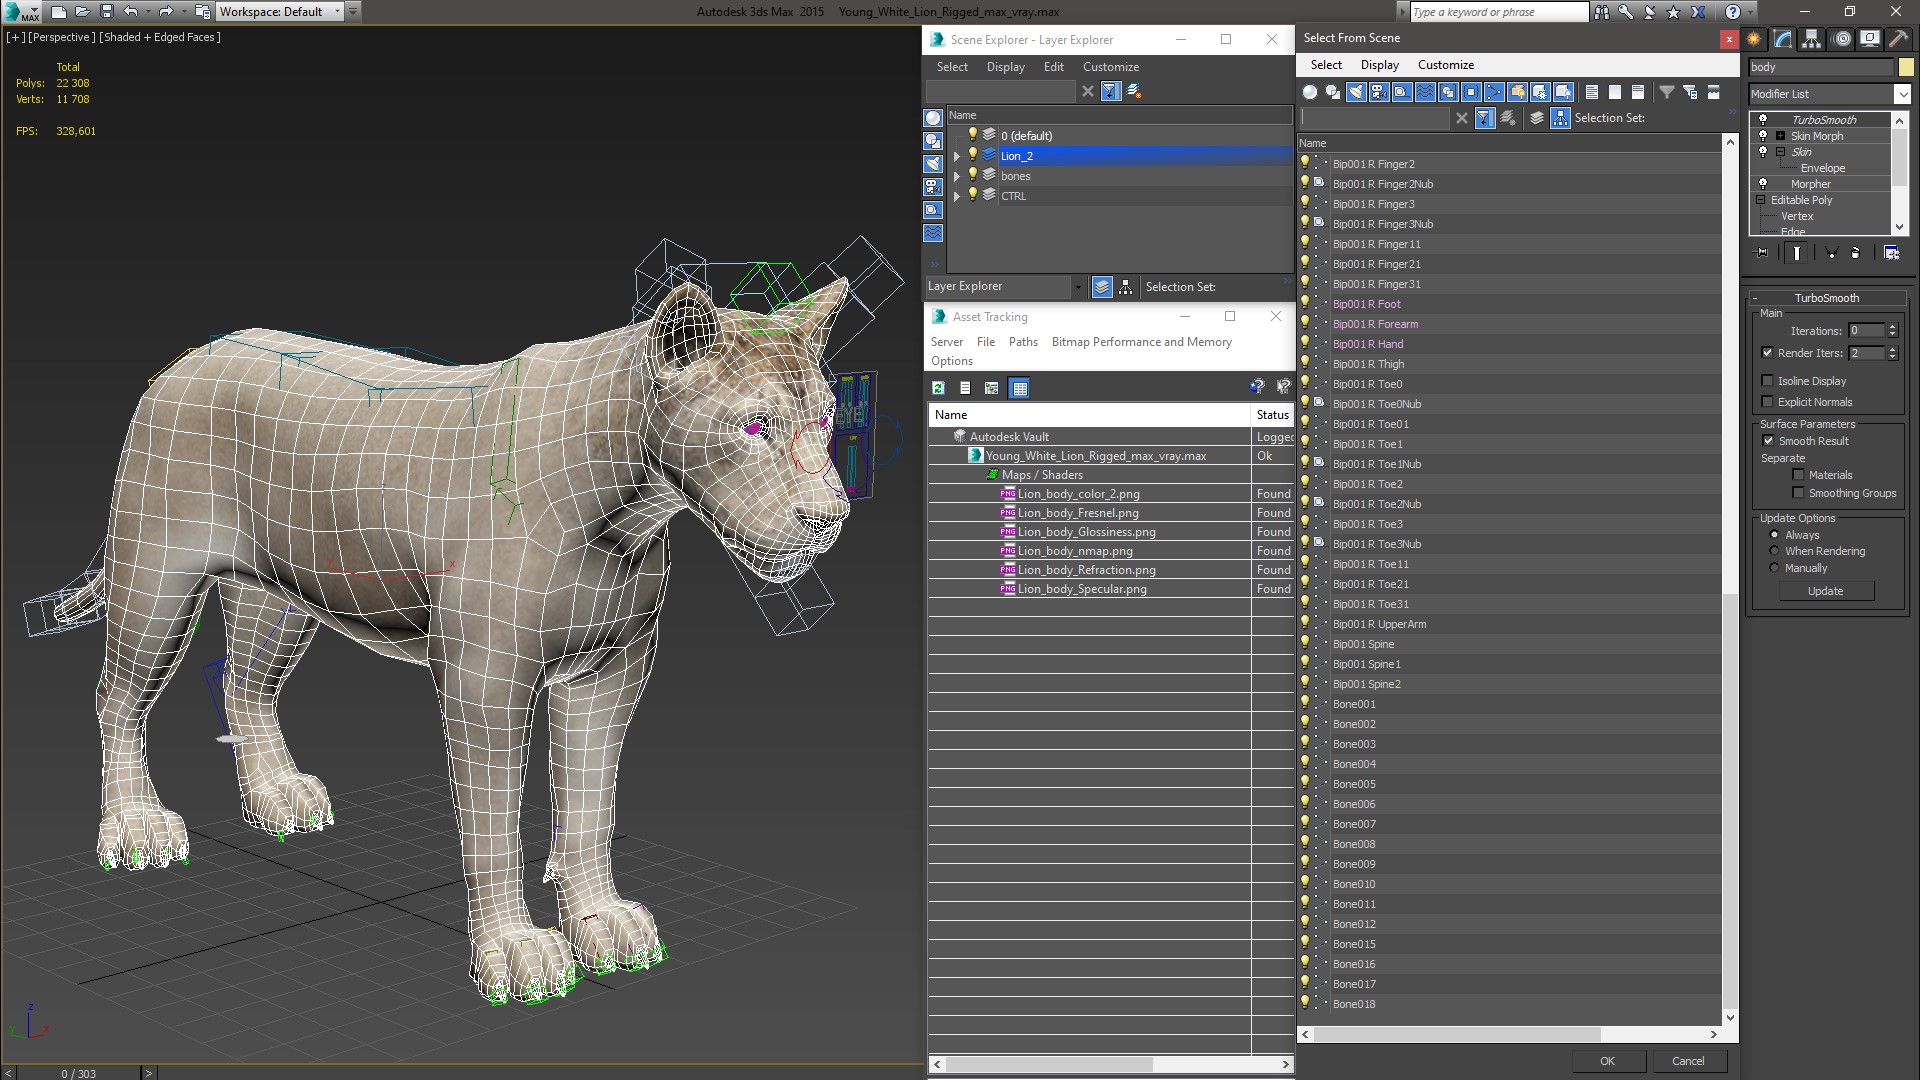The image size is (1920, 1080).
Task: Enable Isoline Display checkbox
Action: [1767, 381]
